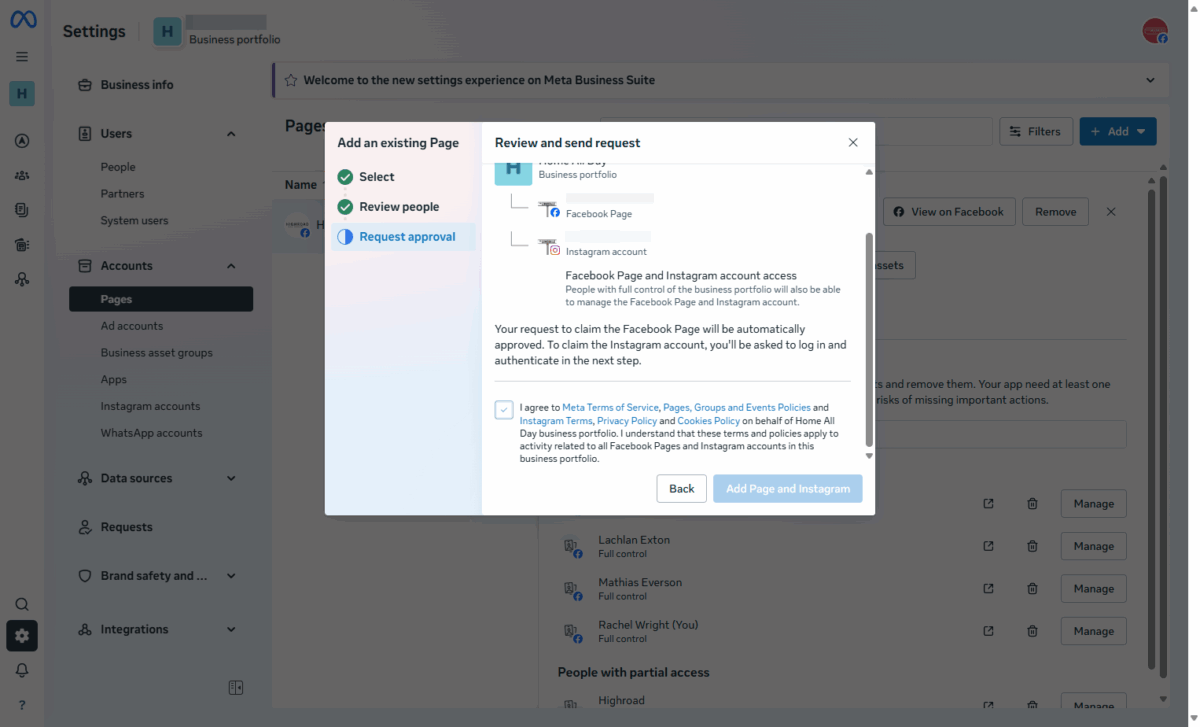Click the search magnifier icon in left rail
The width and height of the screenshot is (1200, 727).
(22, 604)
